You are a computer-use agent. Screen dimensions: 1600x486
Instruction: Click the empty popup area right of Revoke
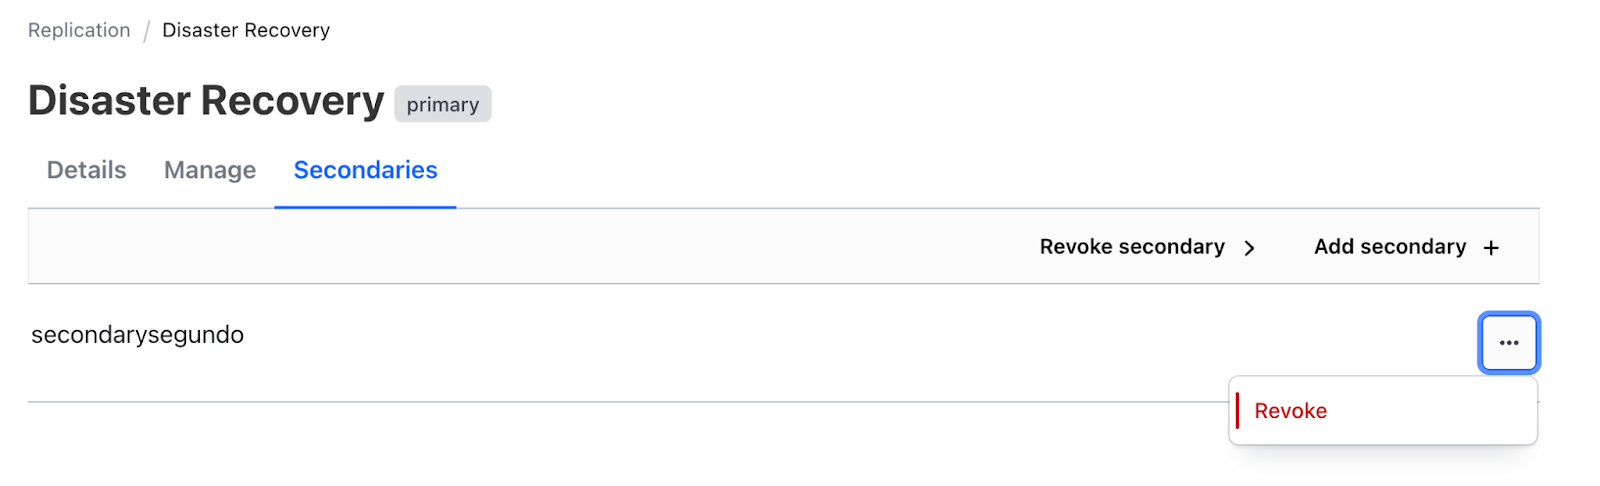[x=1440, y=411]
